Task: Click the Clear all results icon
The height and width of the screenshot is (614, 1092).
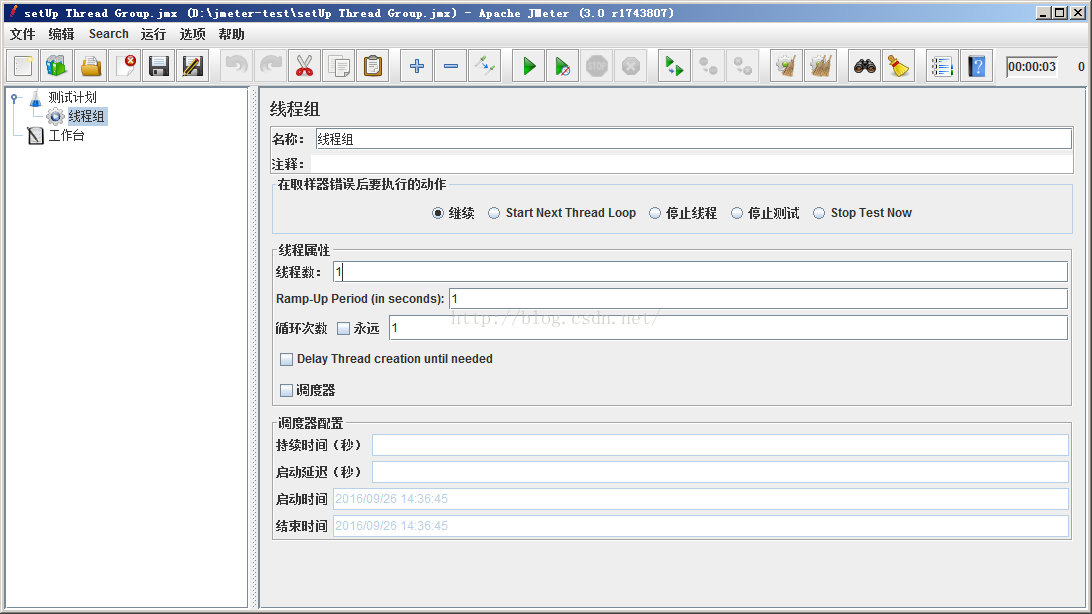Action: [820, 66]
